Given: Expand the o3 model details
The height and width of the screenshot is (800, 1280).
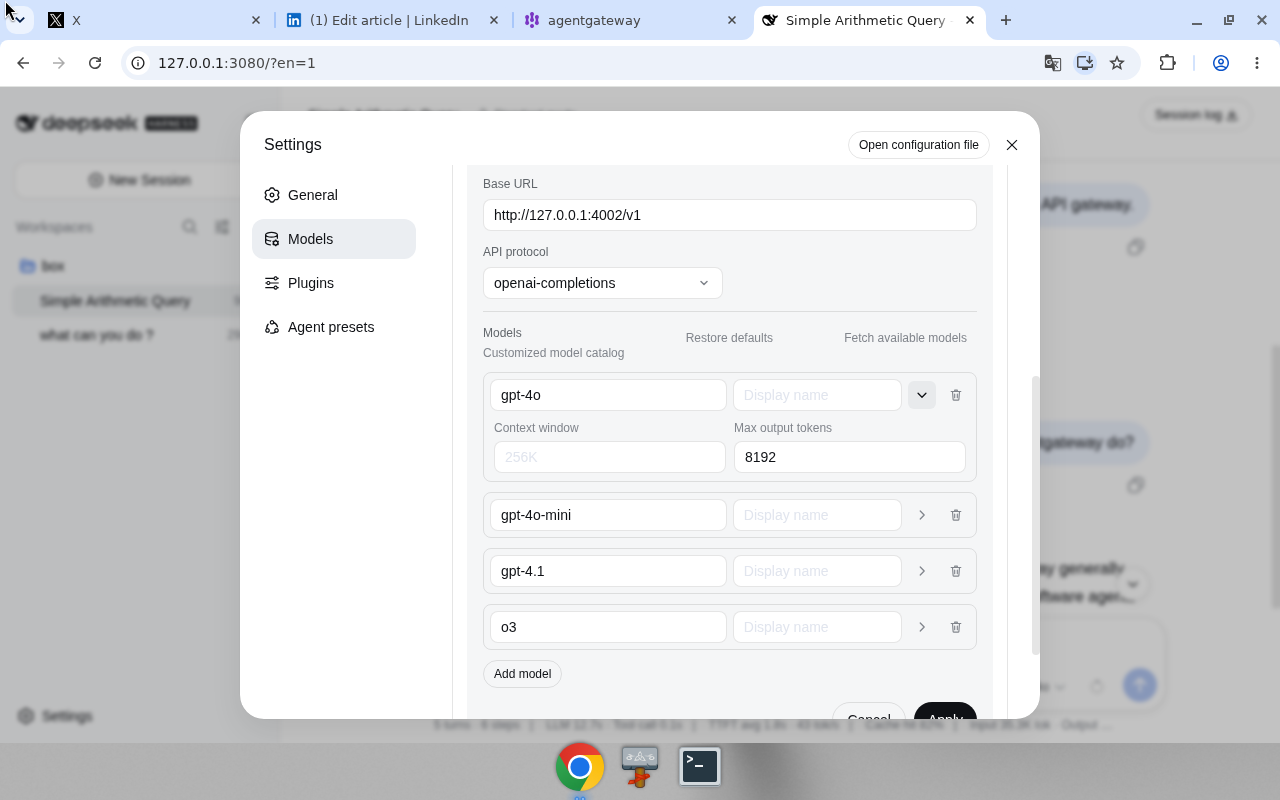Looking at the screenshot, I should pos(922,627).
